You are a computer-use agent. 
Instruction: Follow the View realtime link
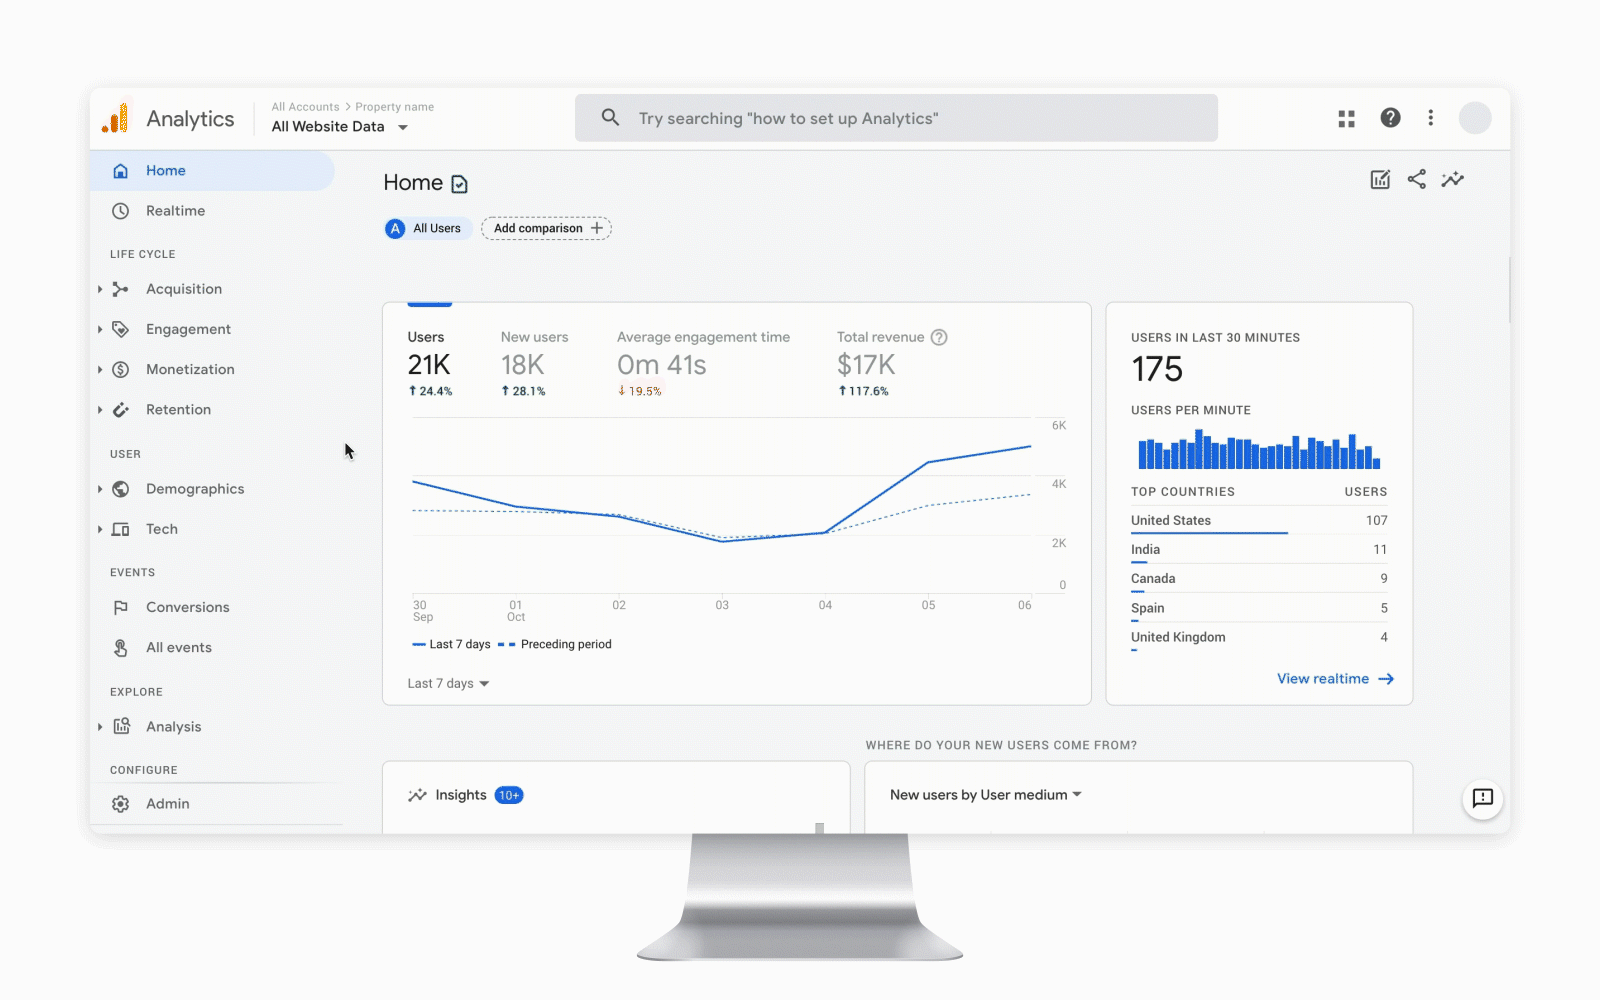1335,679
